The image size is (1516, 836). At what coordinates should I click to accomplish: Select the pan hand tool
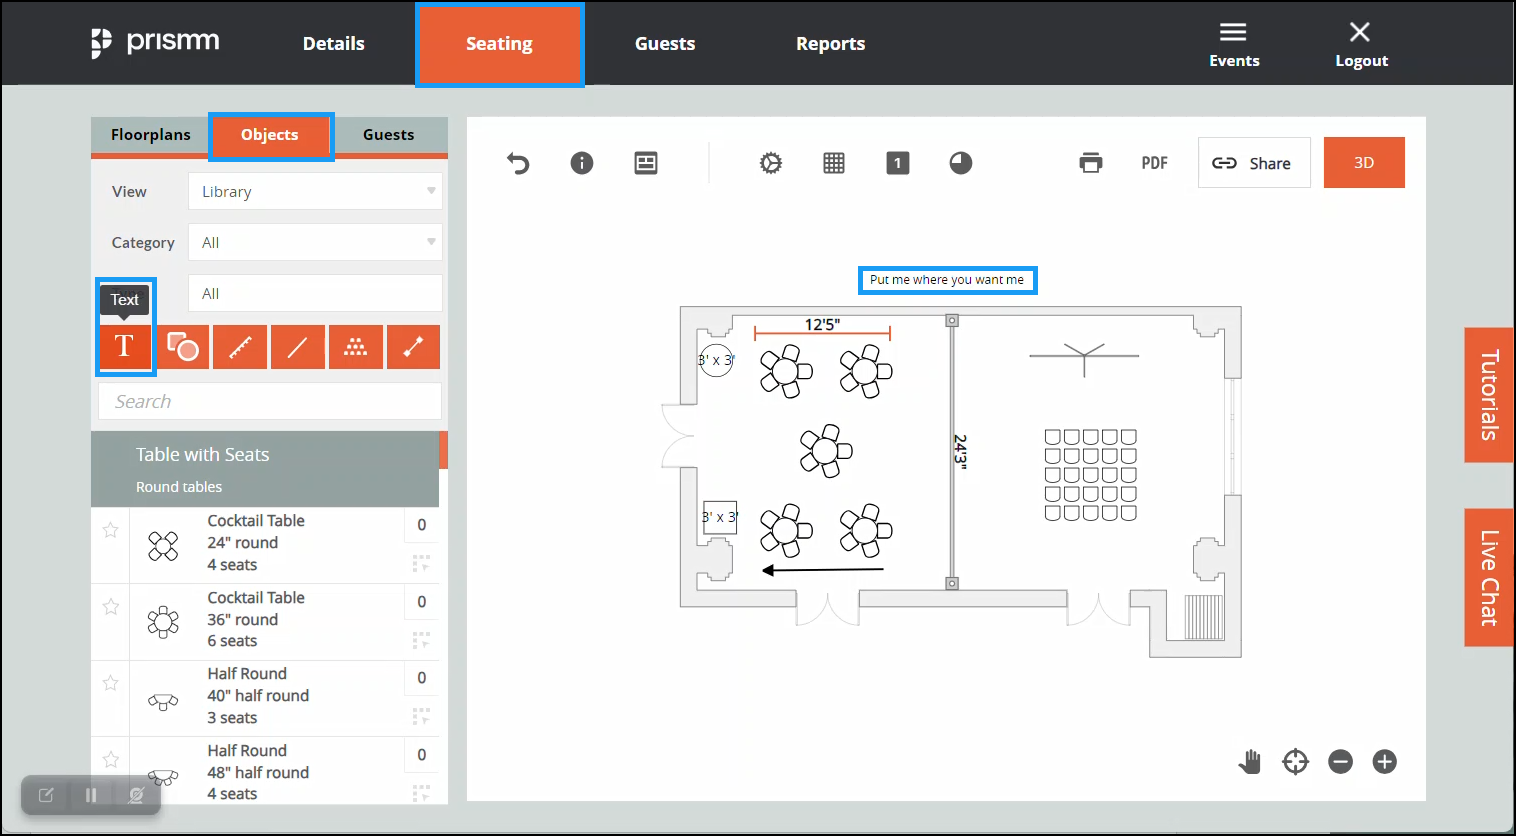point(1250,762)
